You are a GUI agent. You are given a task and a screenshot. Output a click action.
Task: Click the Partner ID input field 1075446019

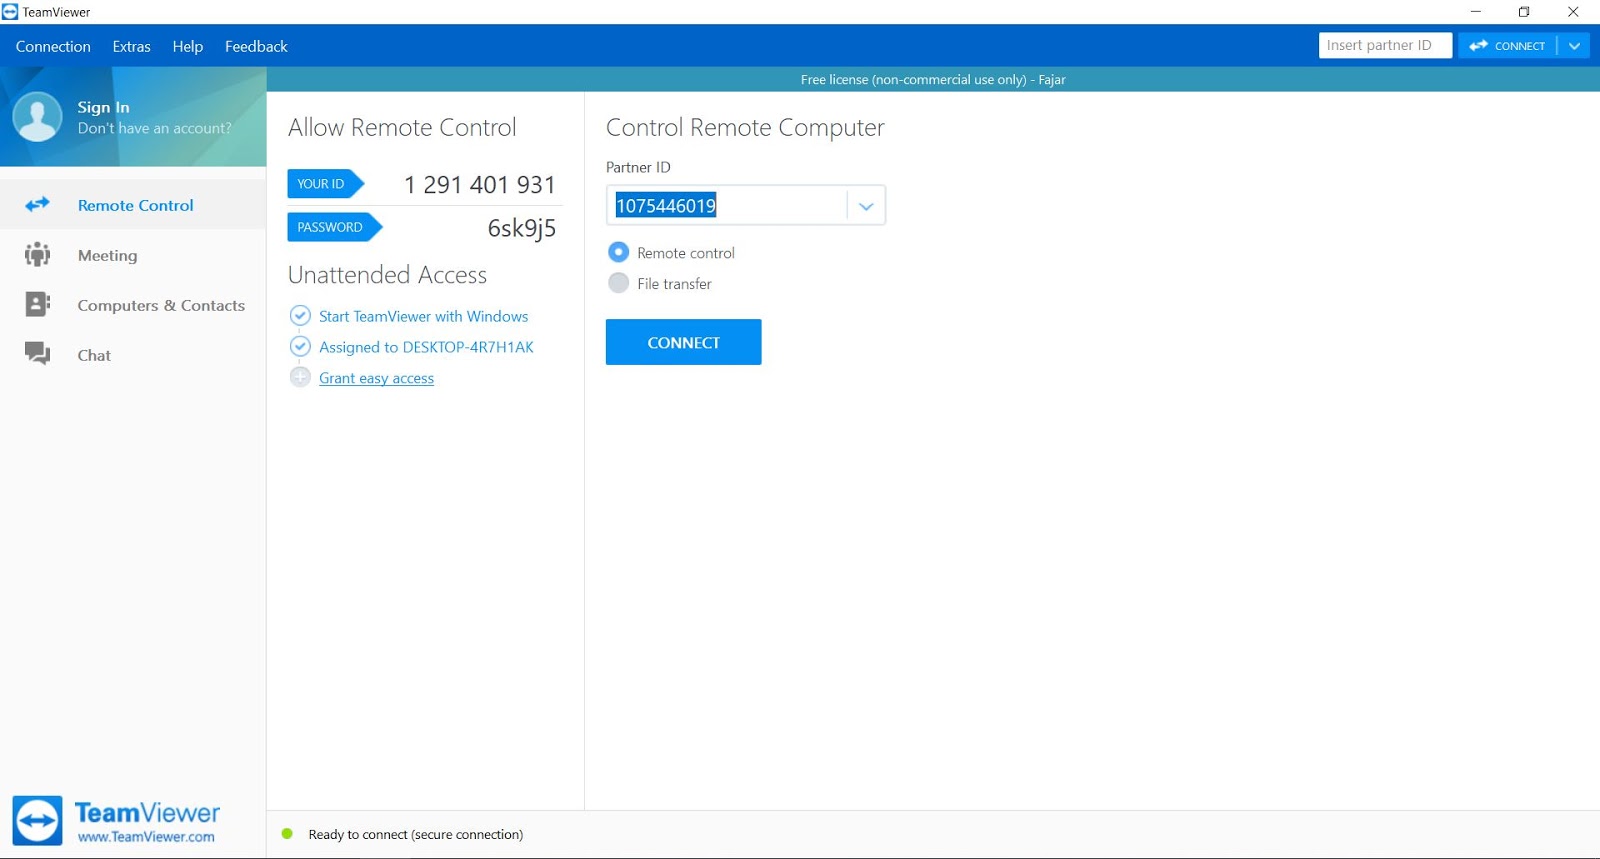(x=727, y=206)
